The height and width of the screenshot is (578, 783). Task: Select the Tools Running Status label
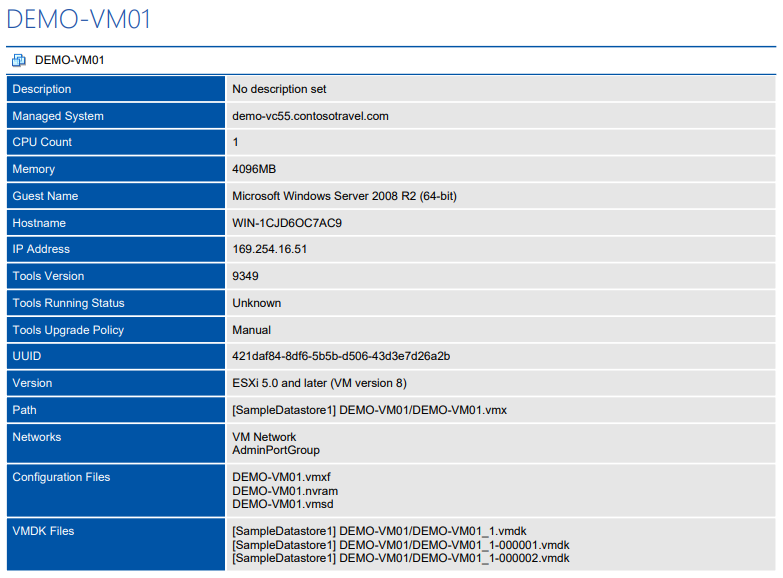click(68, 303)
